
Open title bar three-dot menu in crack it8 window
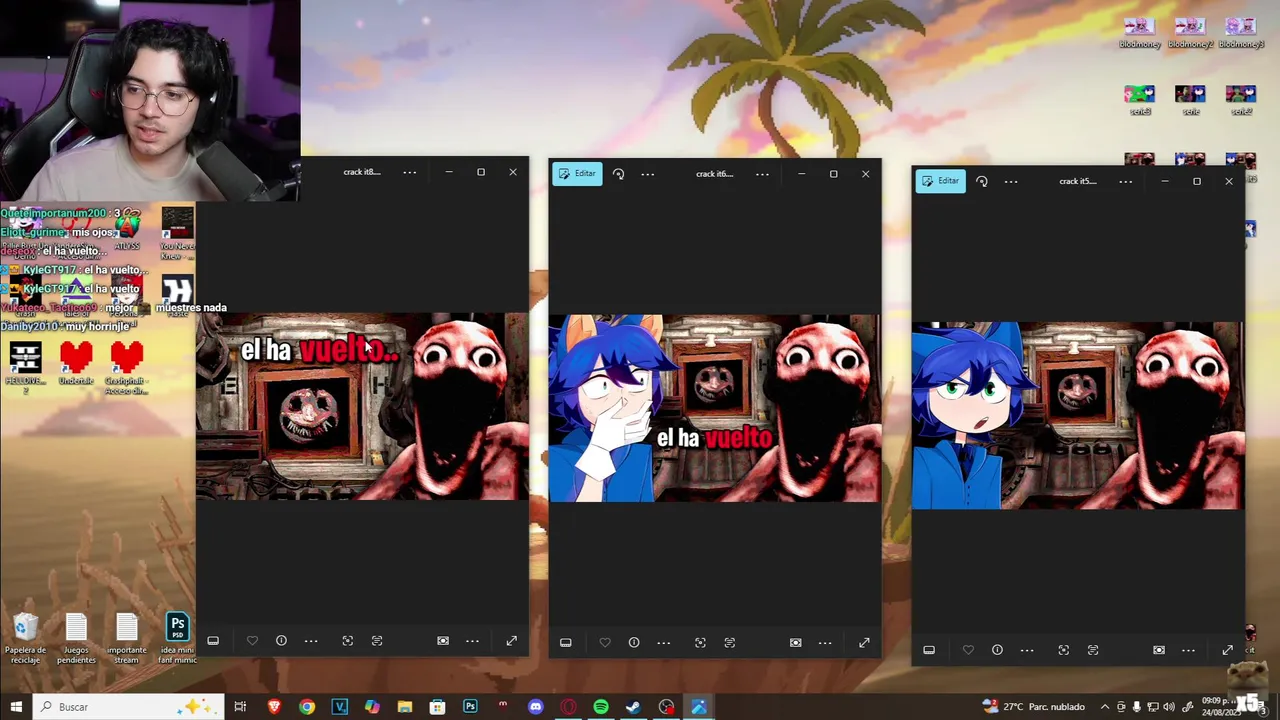click(409, 172)
